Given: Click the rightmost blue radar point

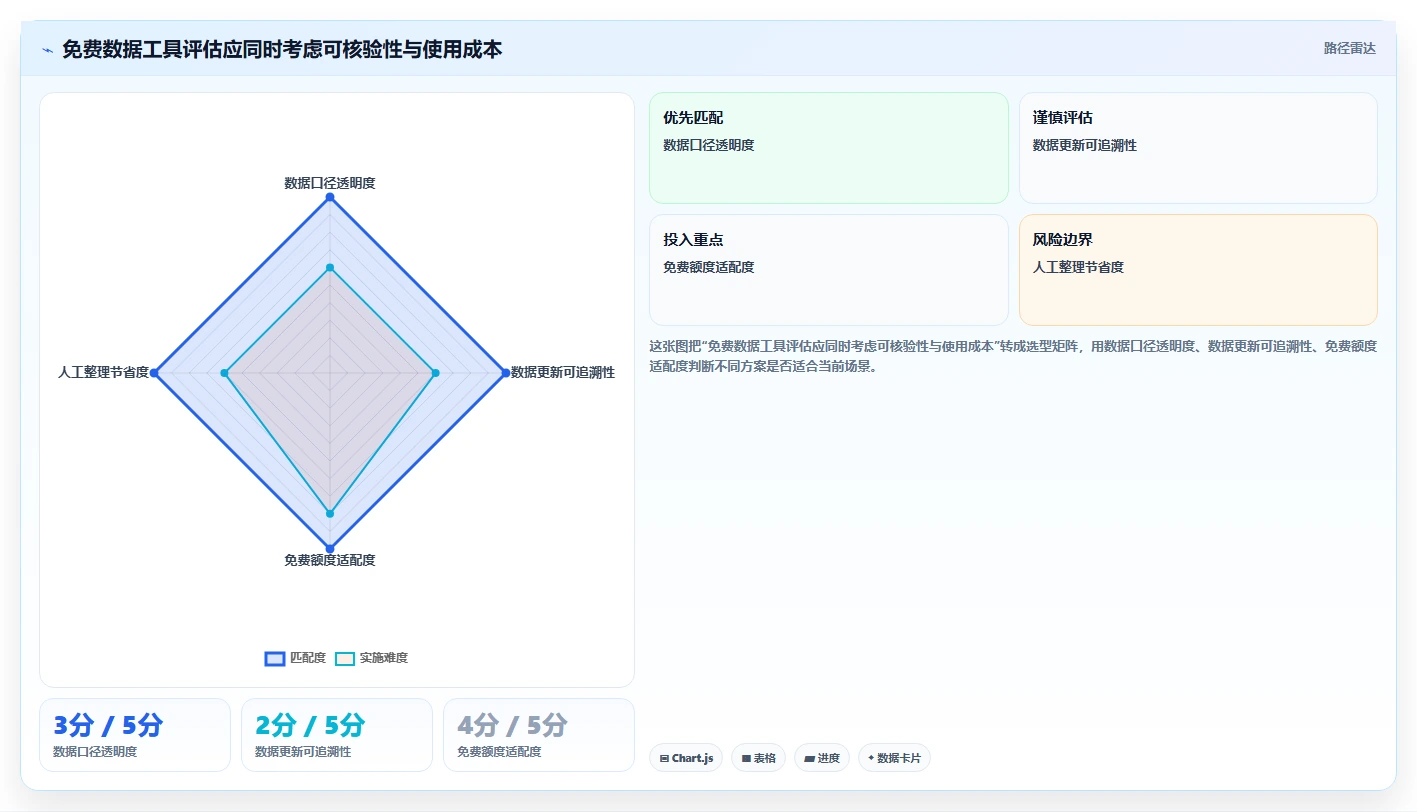Looking at the screenshot, I should pos(505,373).
